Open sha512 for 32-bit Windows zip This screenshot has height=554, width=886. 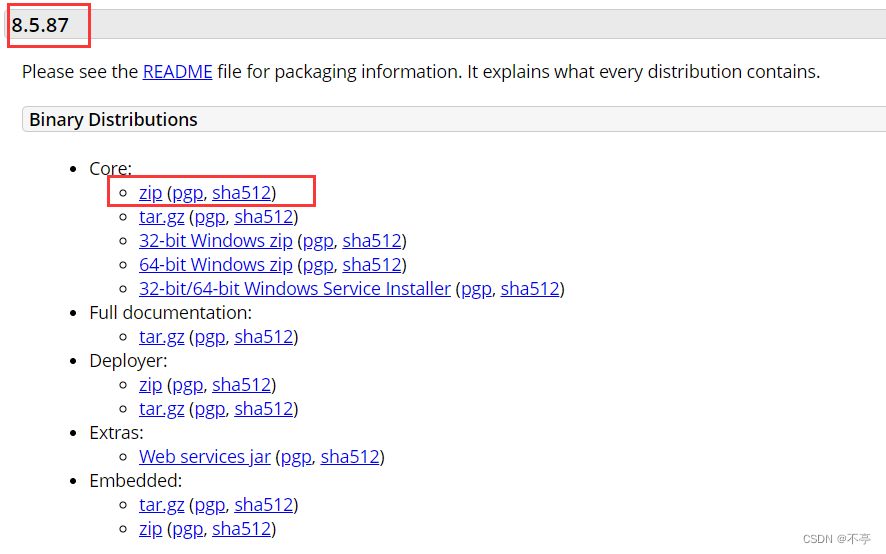(372, 241)
